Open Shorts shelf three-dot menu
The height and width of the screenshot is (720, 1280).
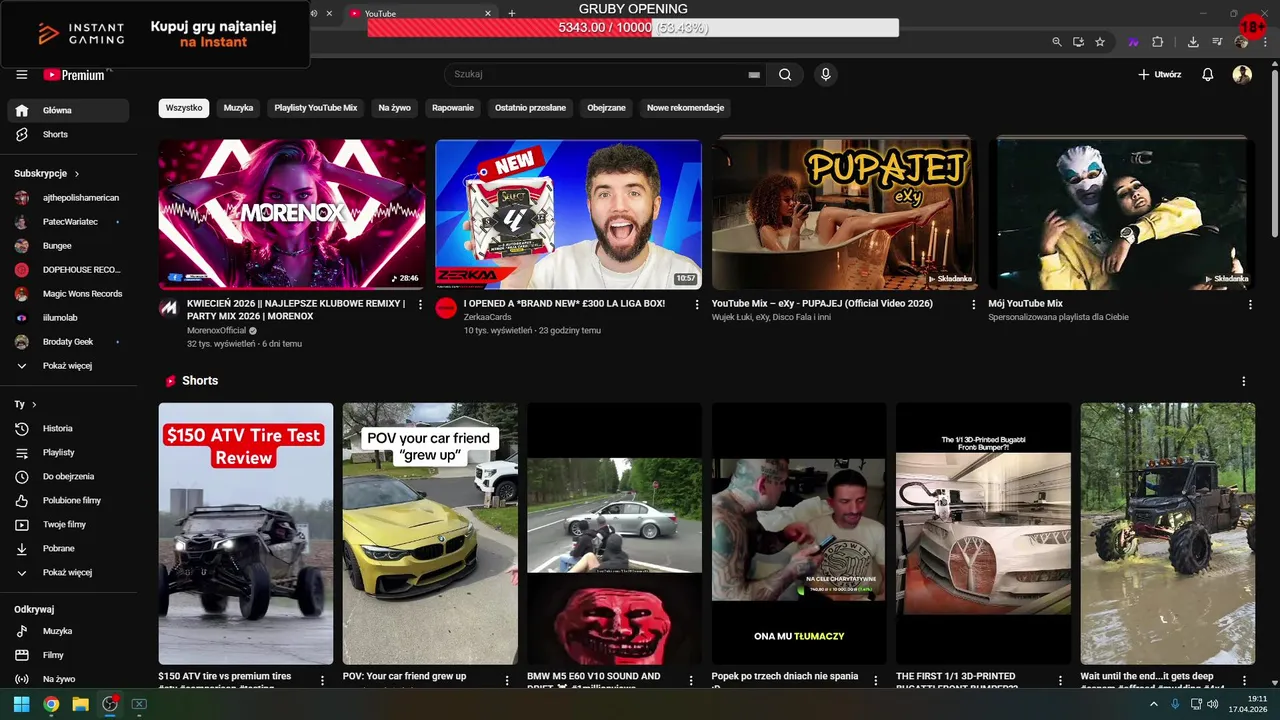click(x=1244, y=381)
